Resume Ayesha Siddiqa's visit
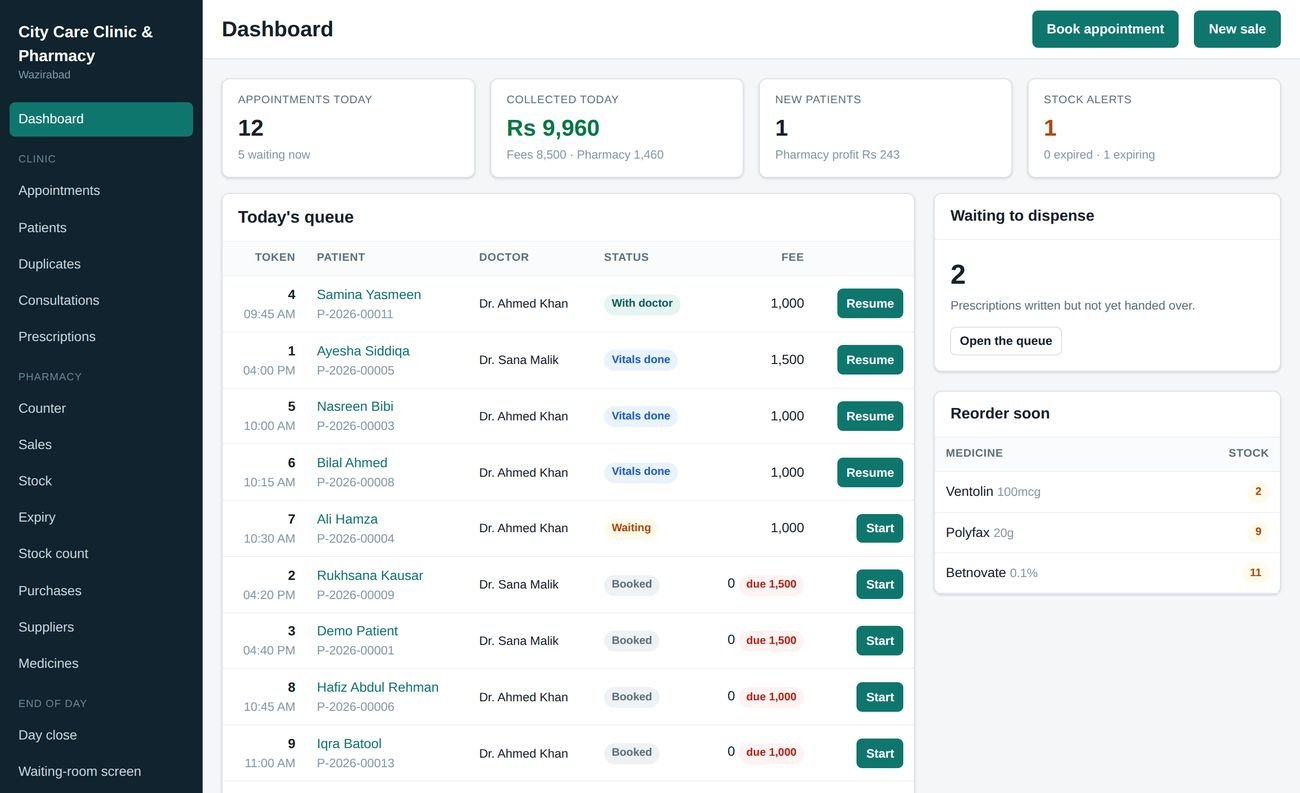Viewport: 1300px width, 793px height. pyautogui.click(x=870, y=360)
